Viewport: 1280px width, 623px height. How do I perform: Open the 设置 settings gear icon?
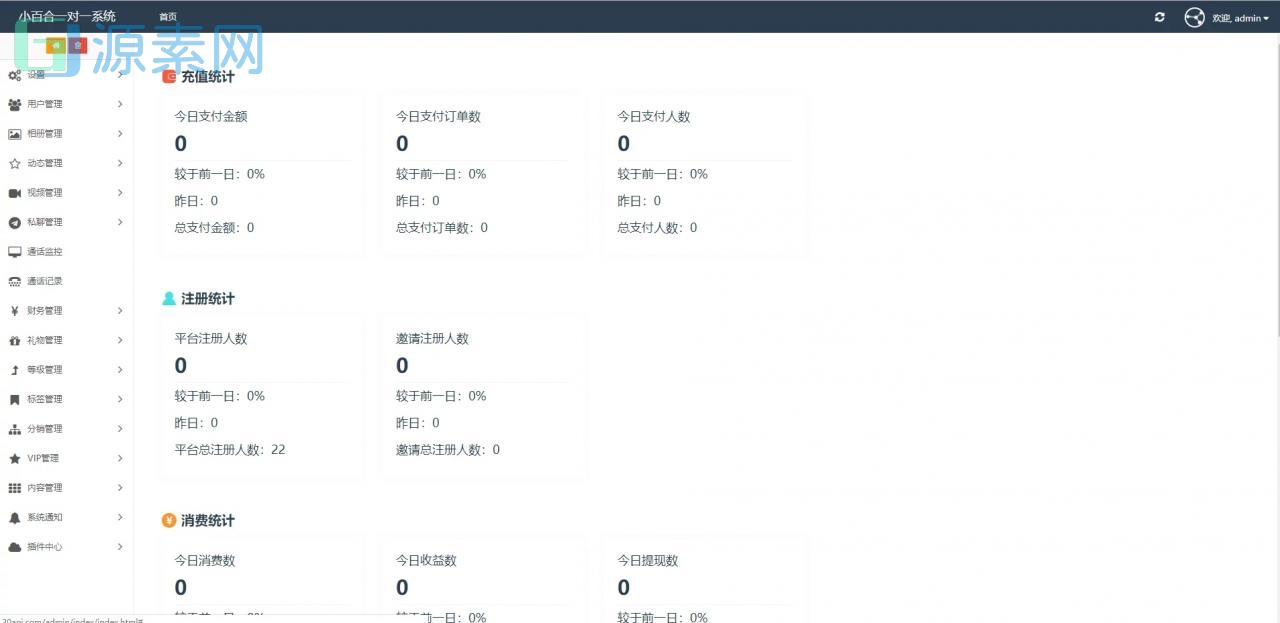pos(12,74)
